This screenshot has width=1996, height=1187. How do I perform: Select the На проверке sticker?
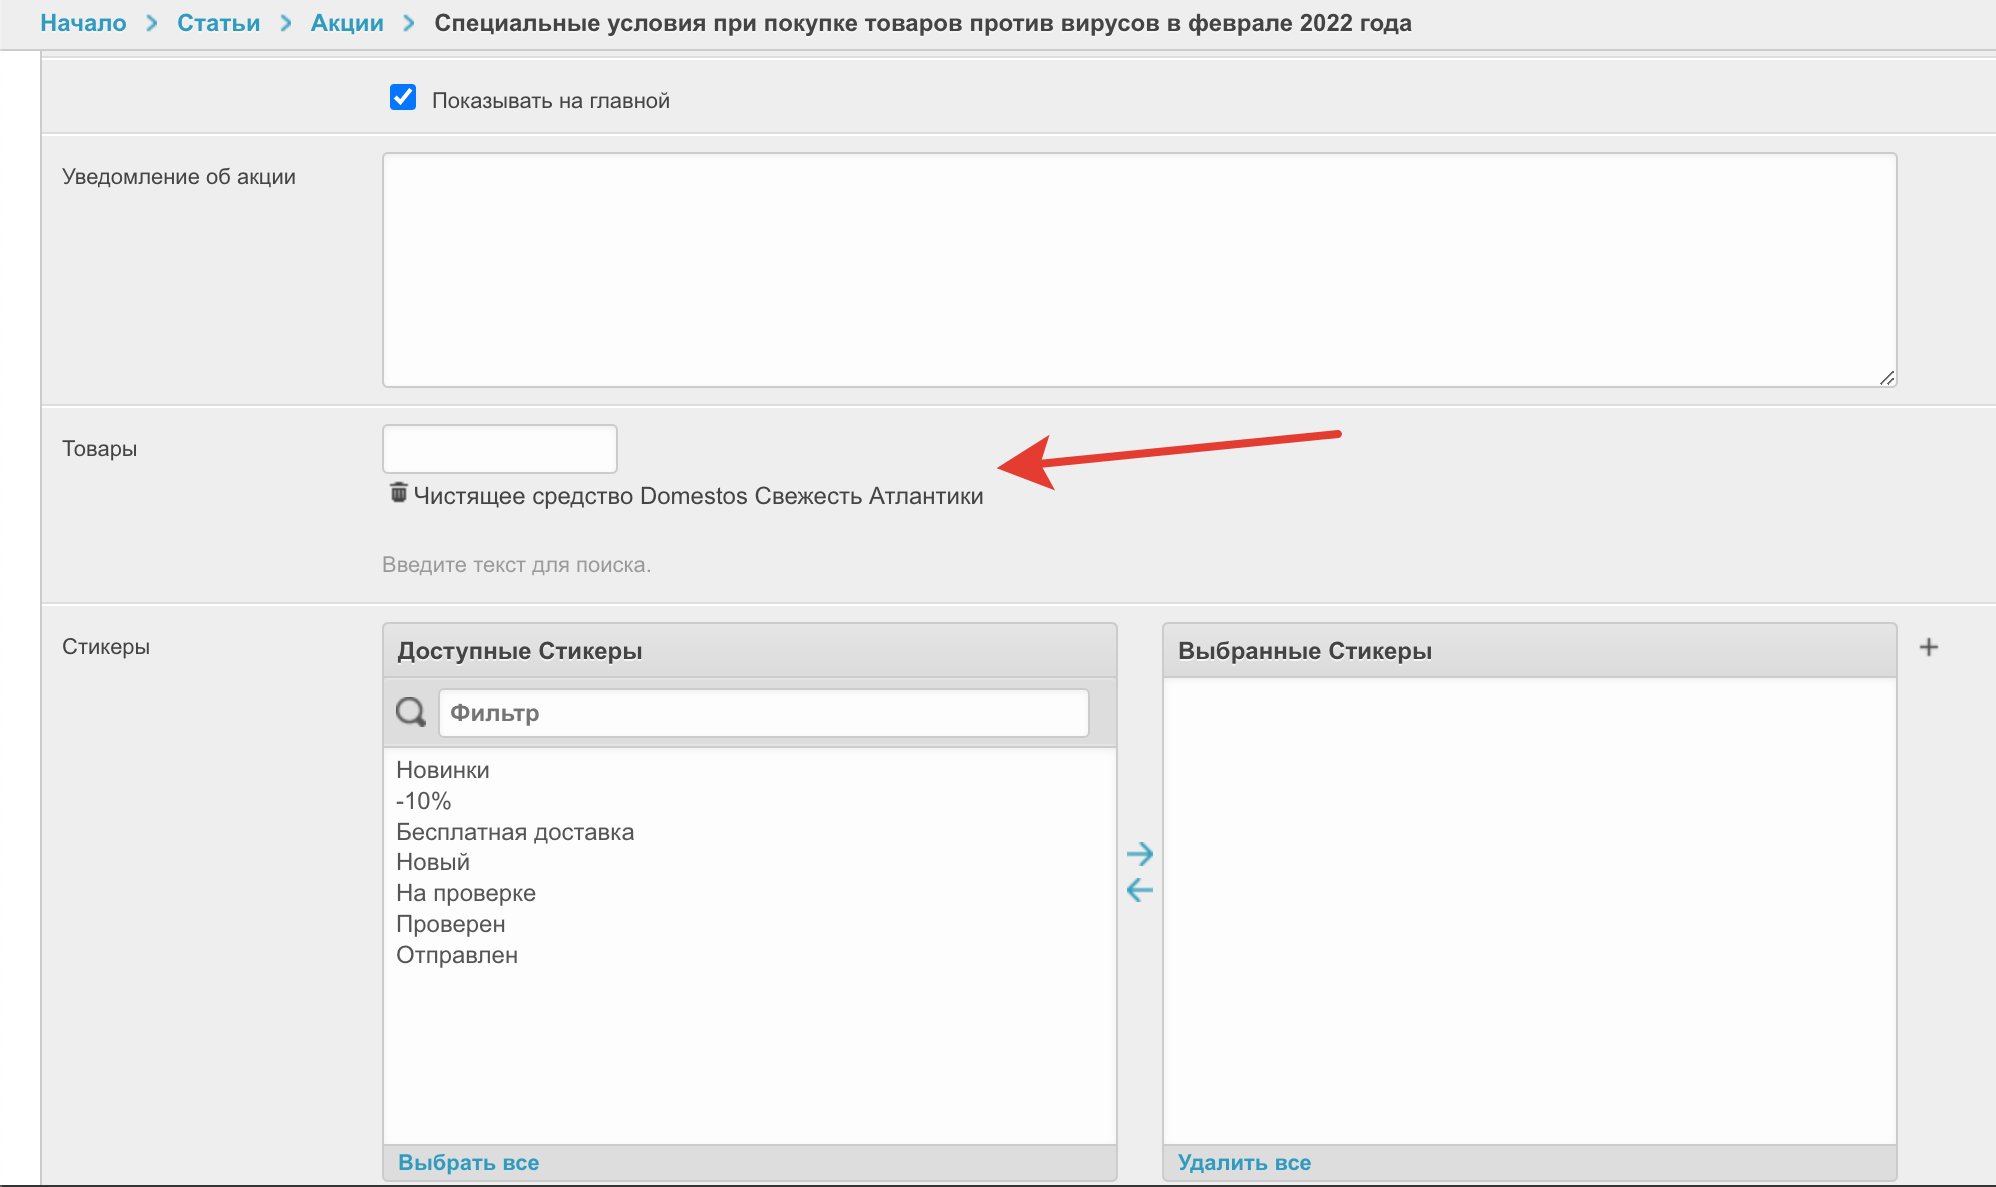tap(465, 893)
